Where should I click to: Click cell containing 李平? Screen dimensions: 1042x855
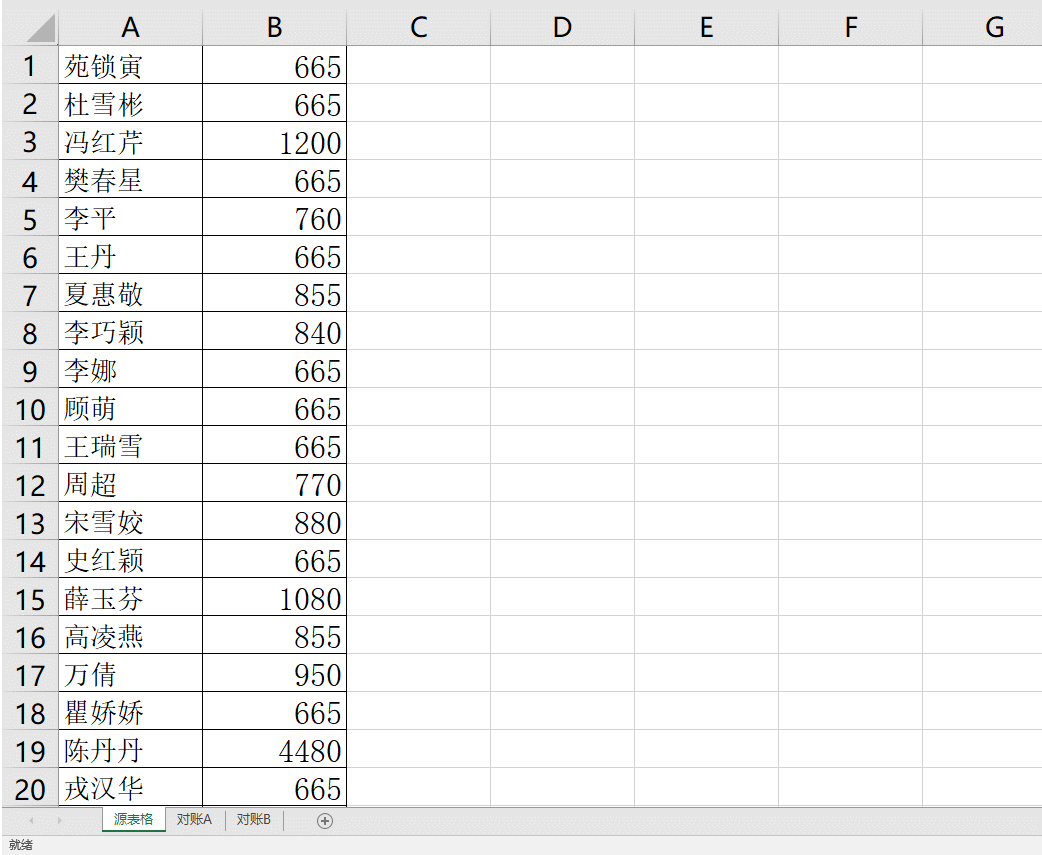[x=130, y=217]
